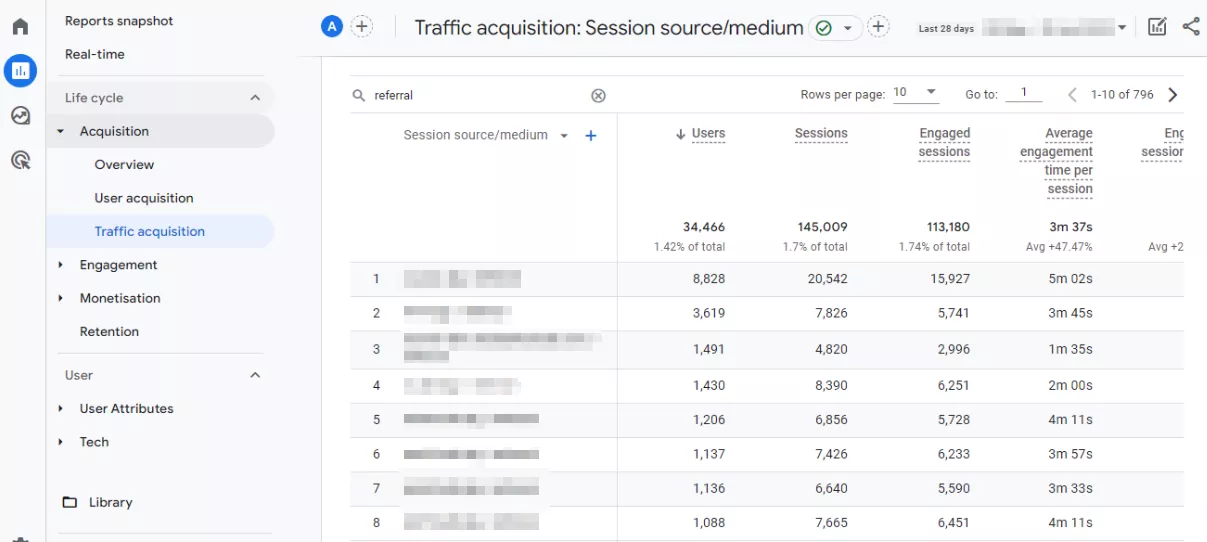This screenshot has width=1207, height=542.
Task: Focus the Go to page field
Action: click(x=1024, y=93)
